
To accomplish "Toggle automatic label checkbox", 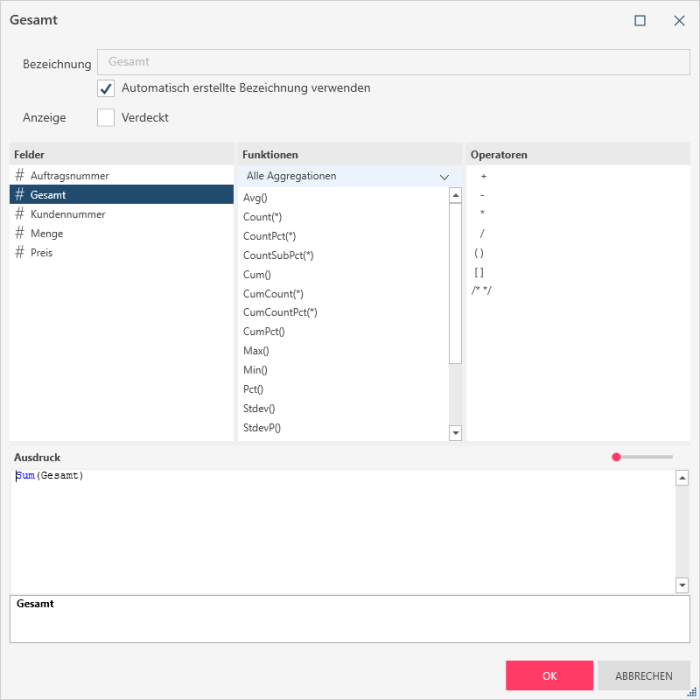I will click(106, 88).
